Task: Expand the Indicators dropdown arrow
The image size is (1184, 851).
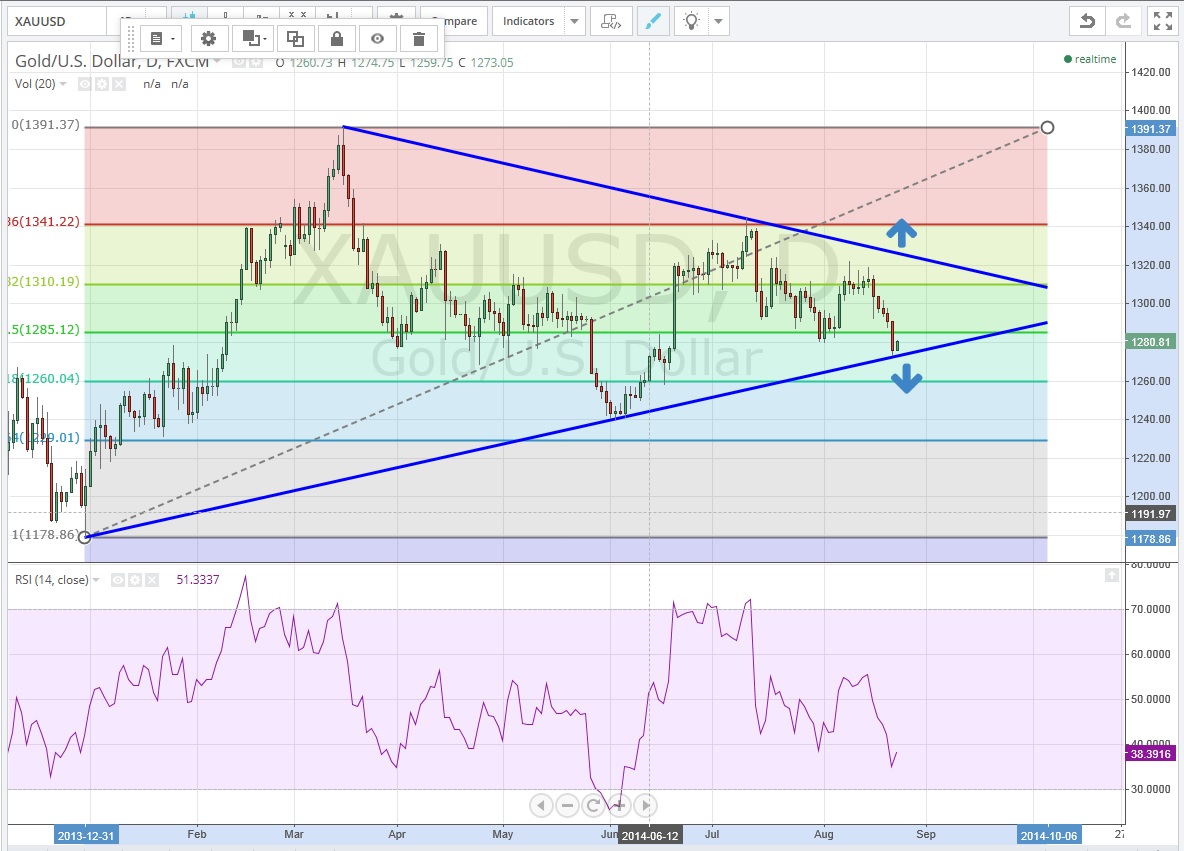Action: [x=574, y=21]
